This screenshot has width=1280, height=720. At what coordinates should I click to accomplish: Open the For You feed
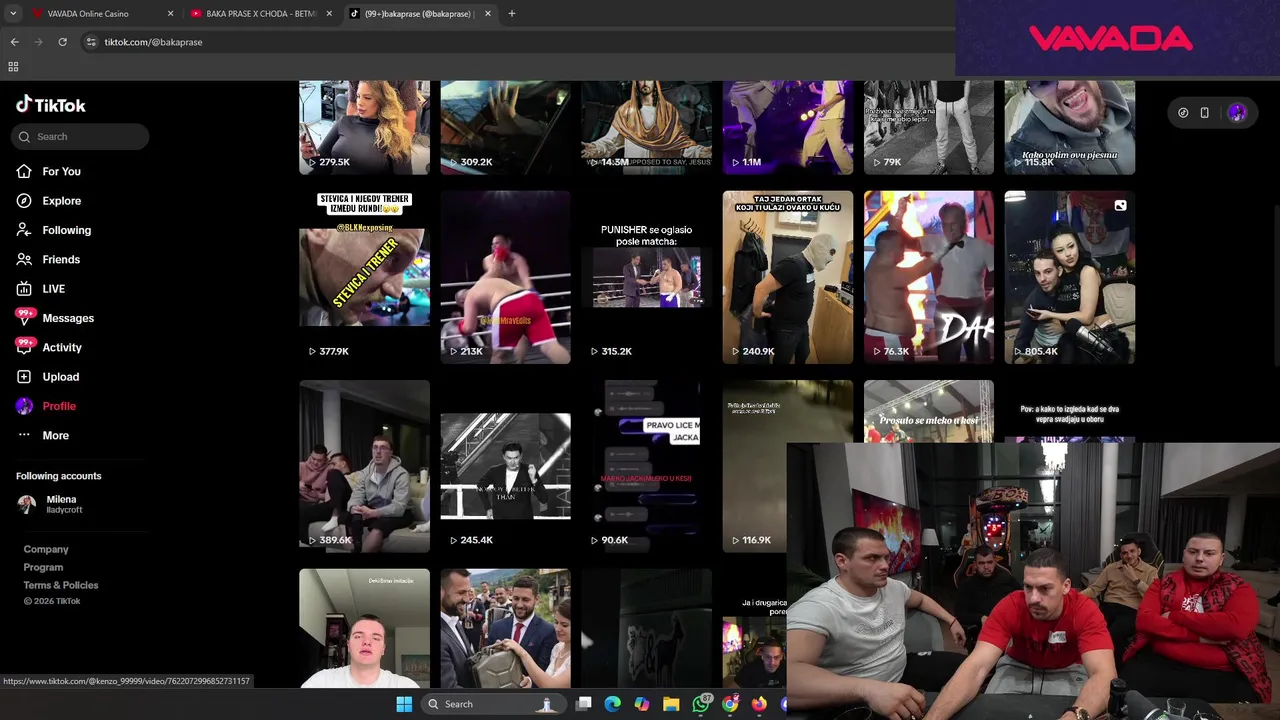tap(50, 171)
